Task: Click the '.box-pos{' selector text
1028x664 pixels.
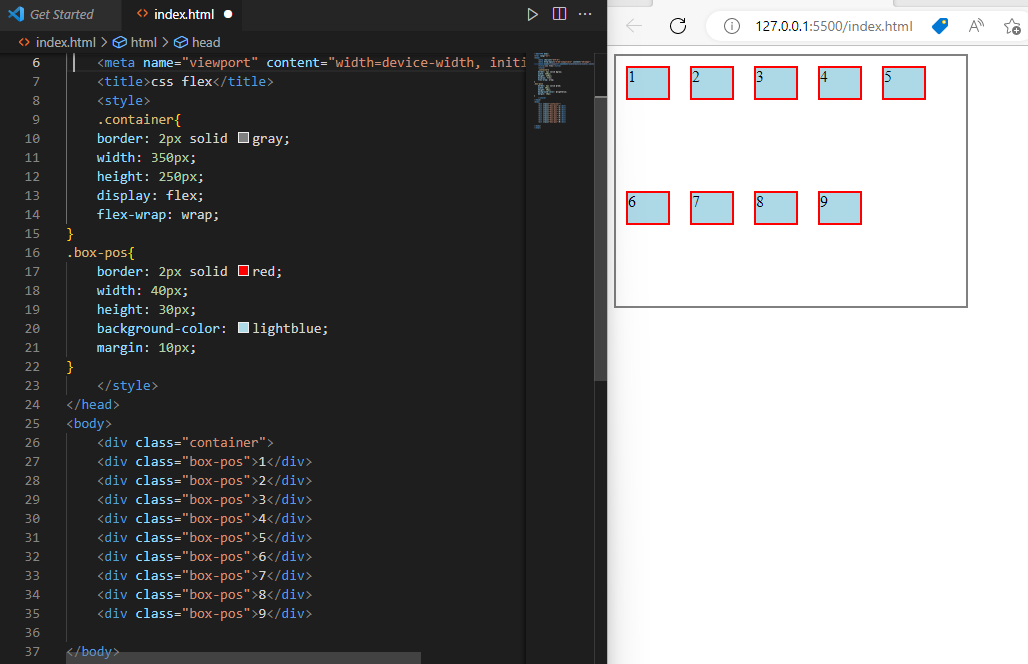Action: pyautogui.click(x=100, y=252)
